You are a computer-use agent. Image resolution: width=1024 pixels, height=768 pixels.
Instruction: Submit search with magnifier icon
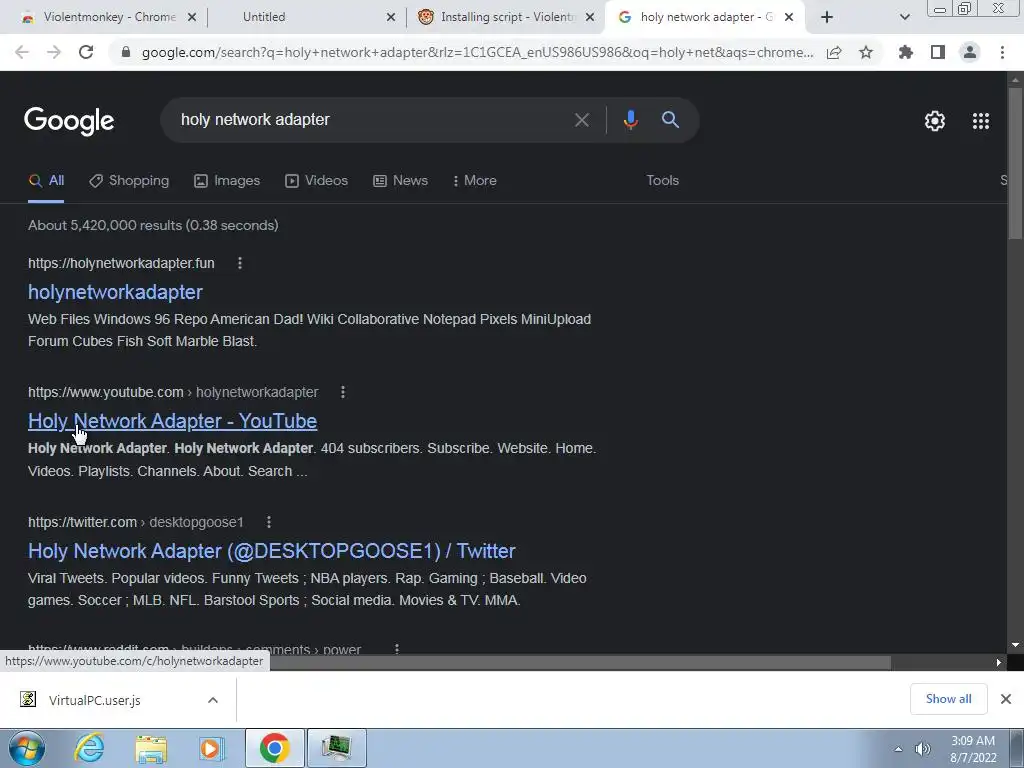pyautogui.click(x=670, y=120)
